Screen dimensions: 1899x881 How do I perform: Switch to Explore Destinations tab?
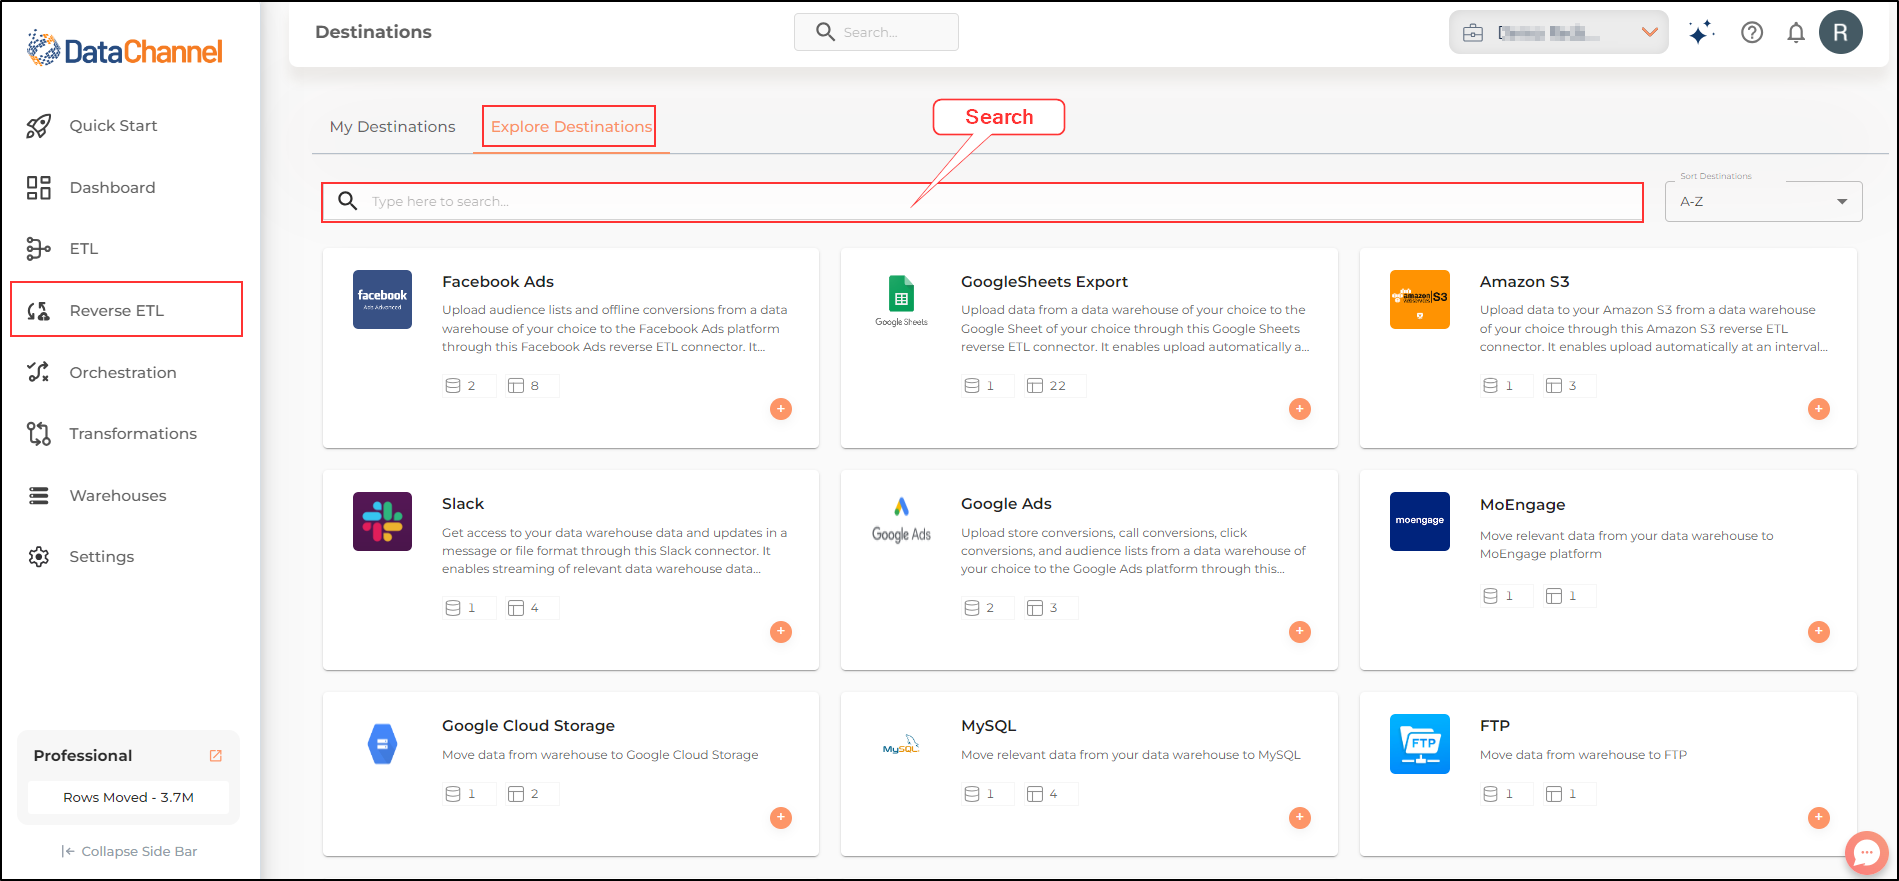tap(570, 127)
